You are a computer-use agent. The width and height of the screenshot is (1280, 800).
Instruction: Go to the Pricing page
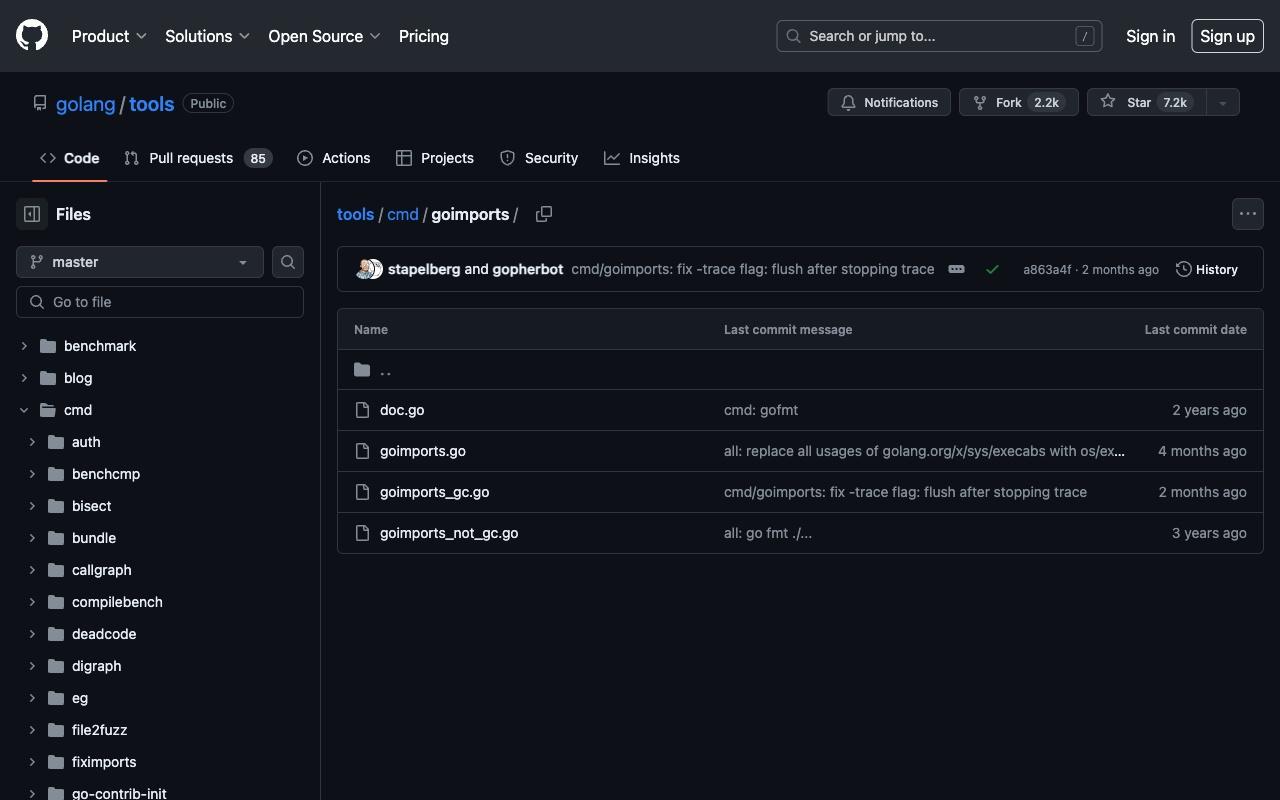point(424,36)
